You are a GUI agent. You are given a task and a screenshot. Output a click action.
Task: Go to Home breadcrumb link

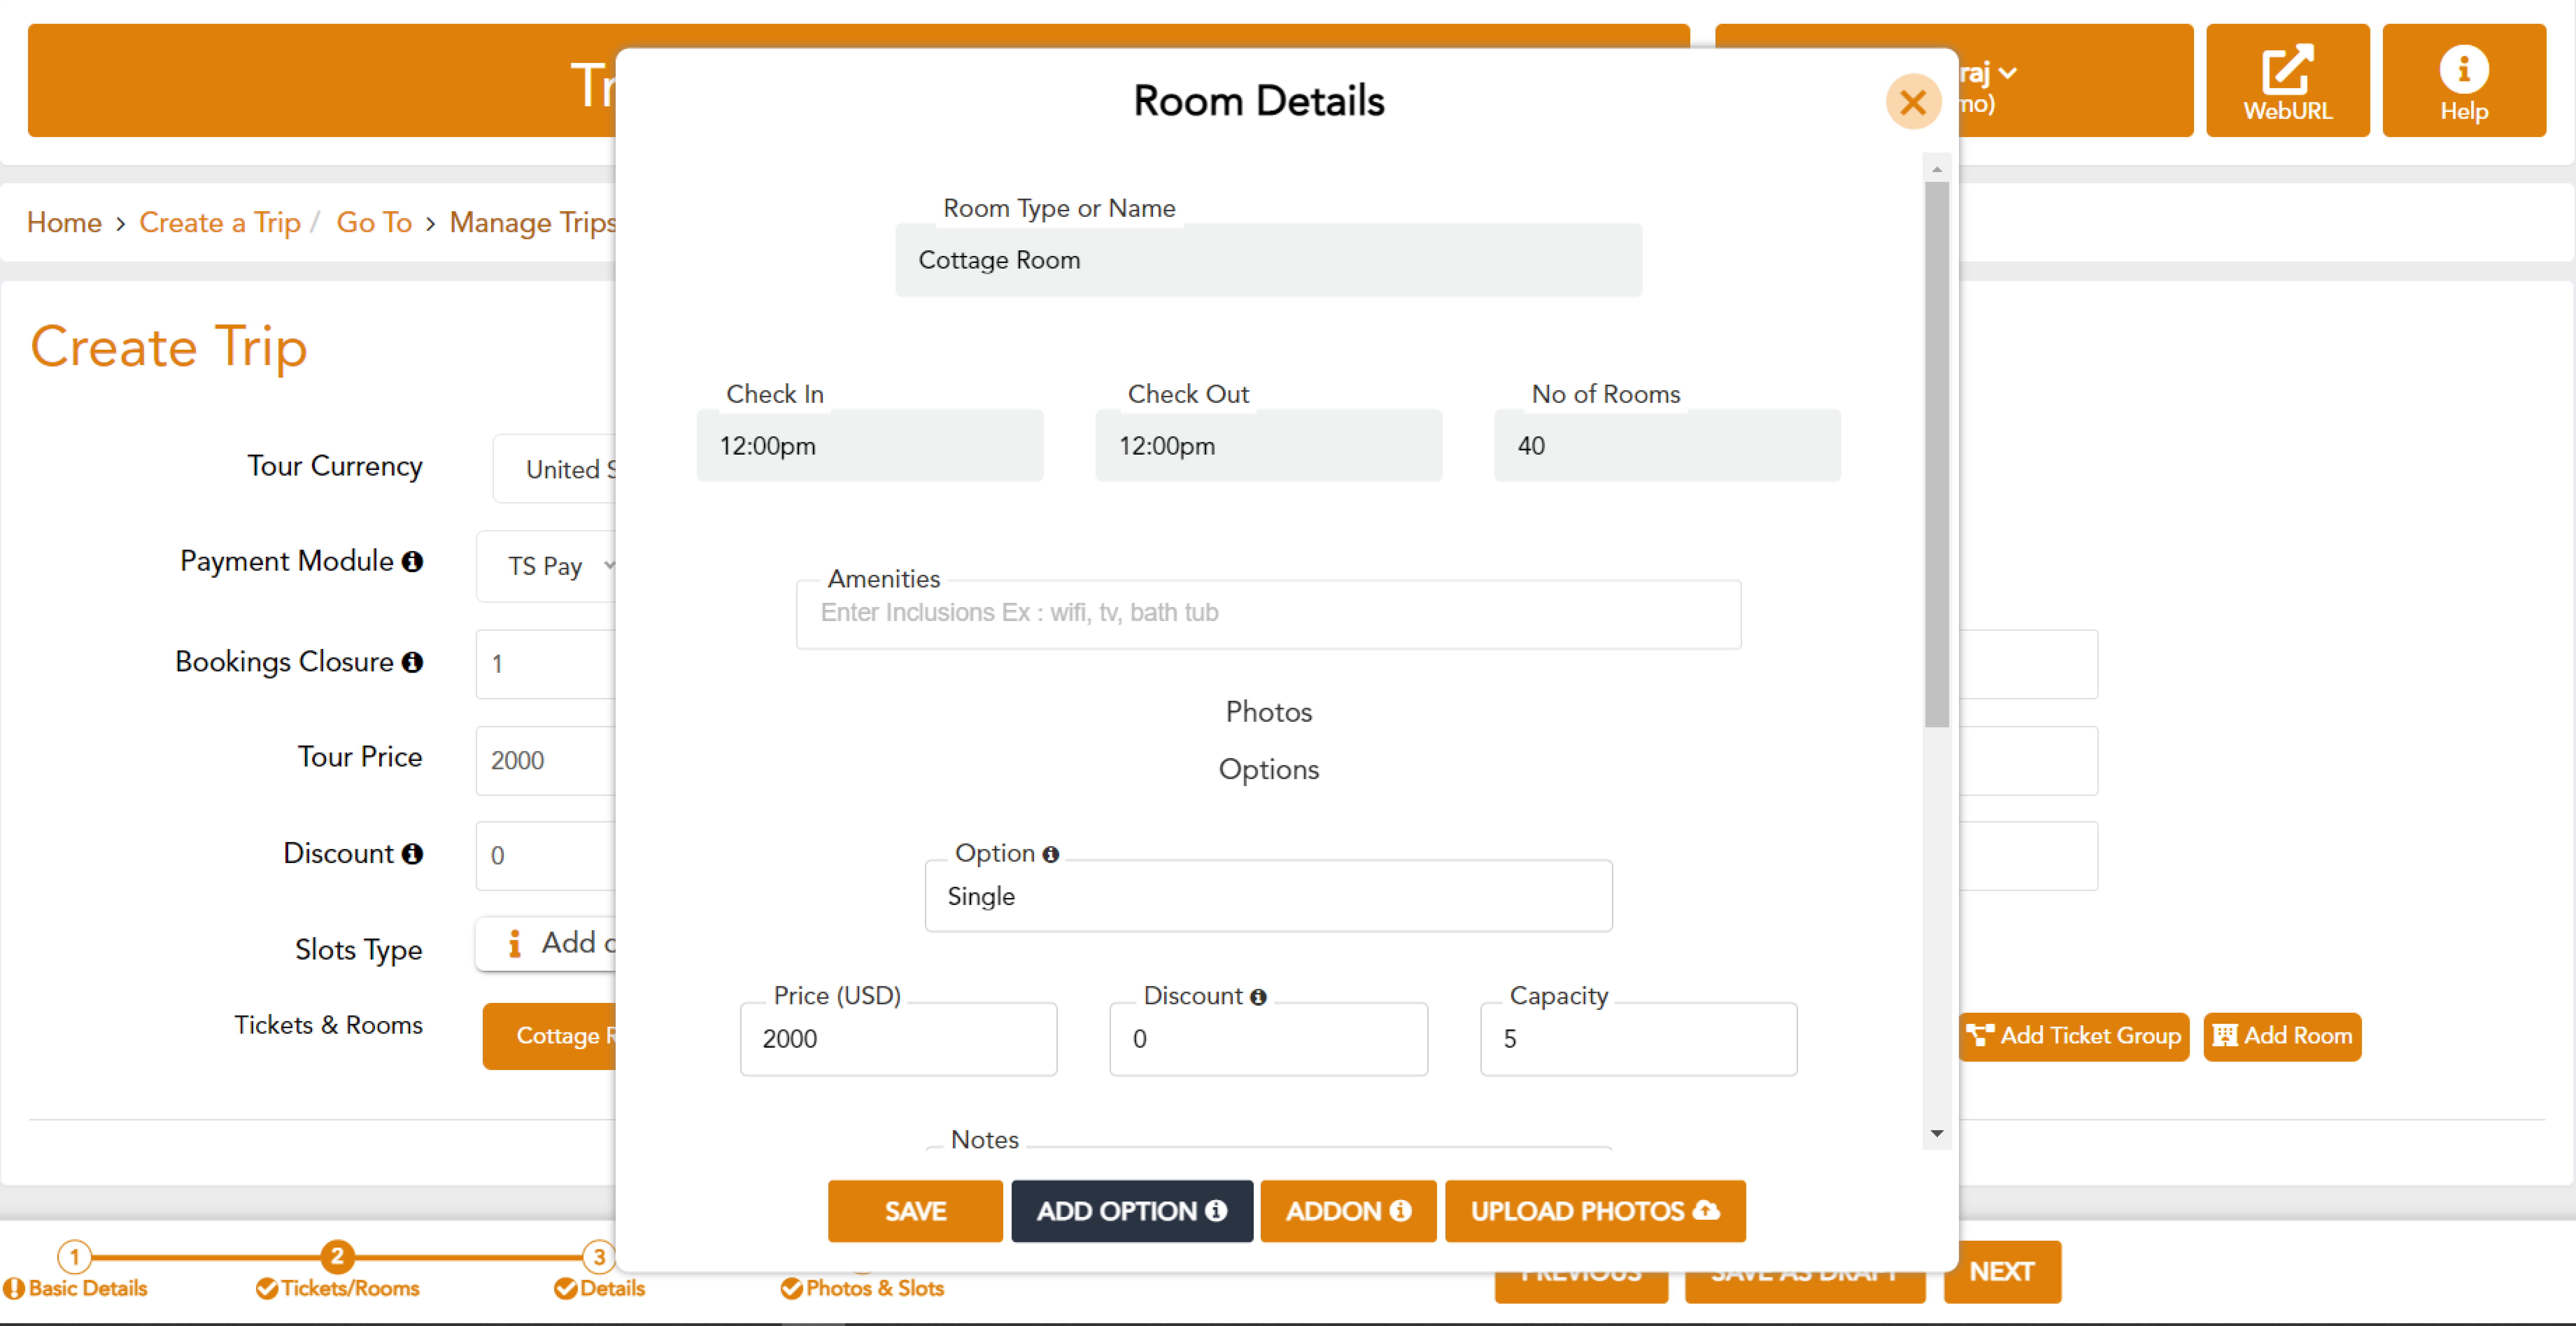(x=64, y=223)
